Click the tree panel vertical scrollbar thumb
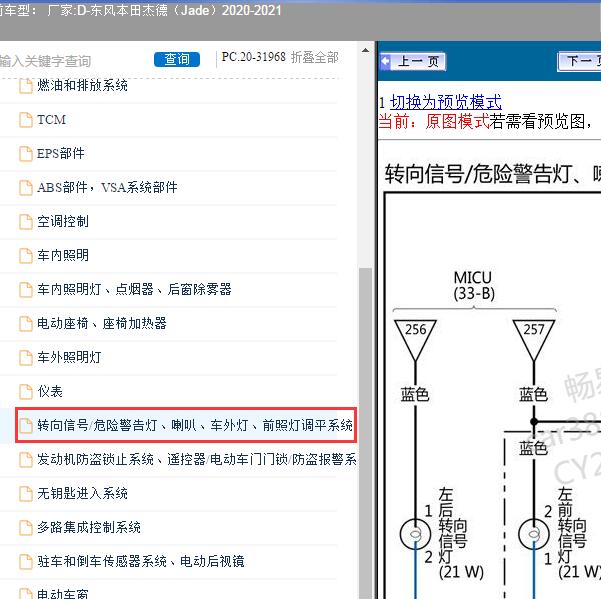 click(365, 433)
